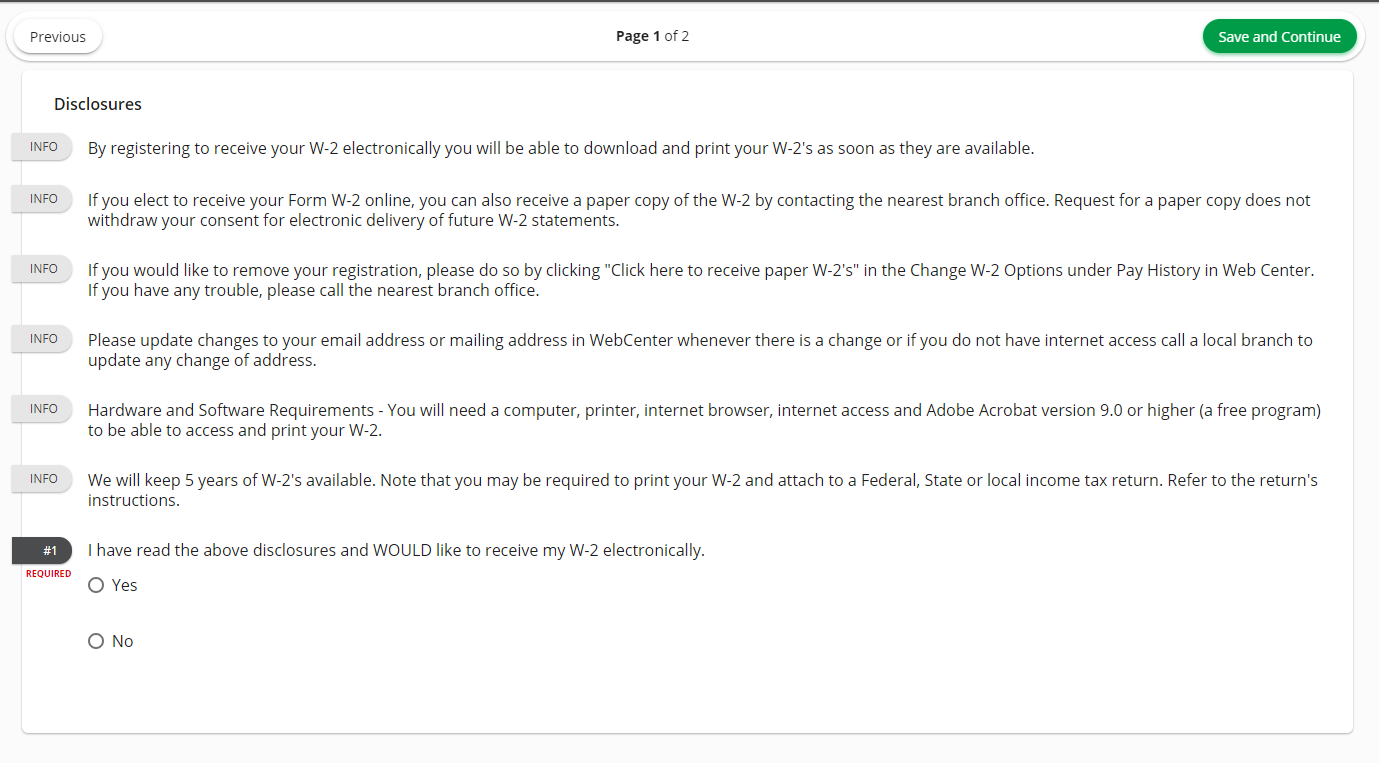Click the Hardware and Software Requirements paragraph
The width and height of the screenshot is (1379, 763).
pos(705,420)
